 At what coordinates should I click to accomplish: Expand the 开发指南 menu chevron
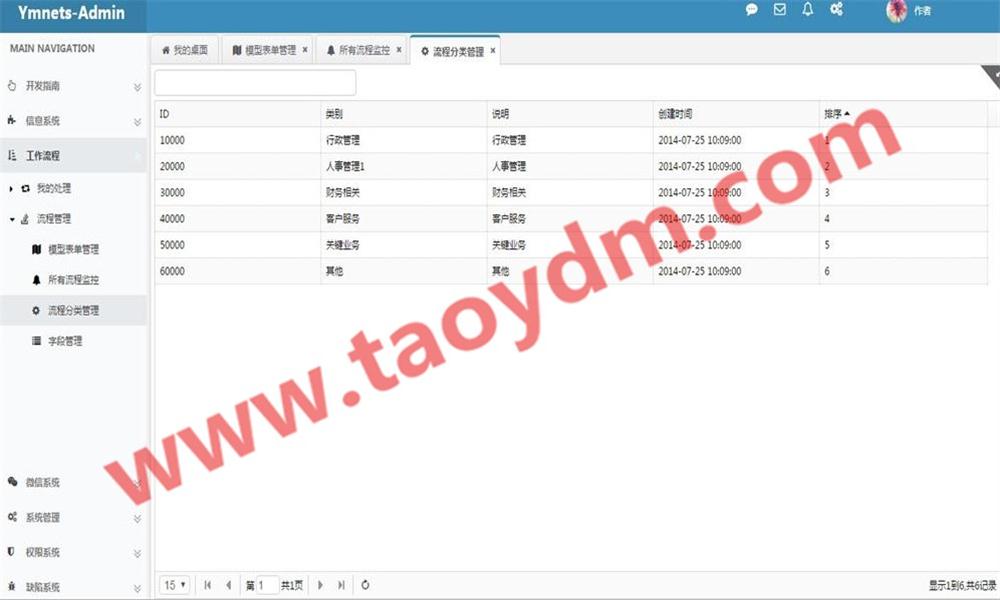[x=137, y=87]
